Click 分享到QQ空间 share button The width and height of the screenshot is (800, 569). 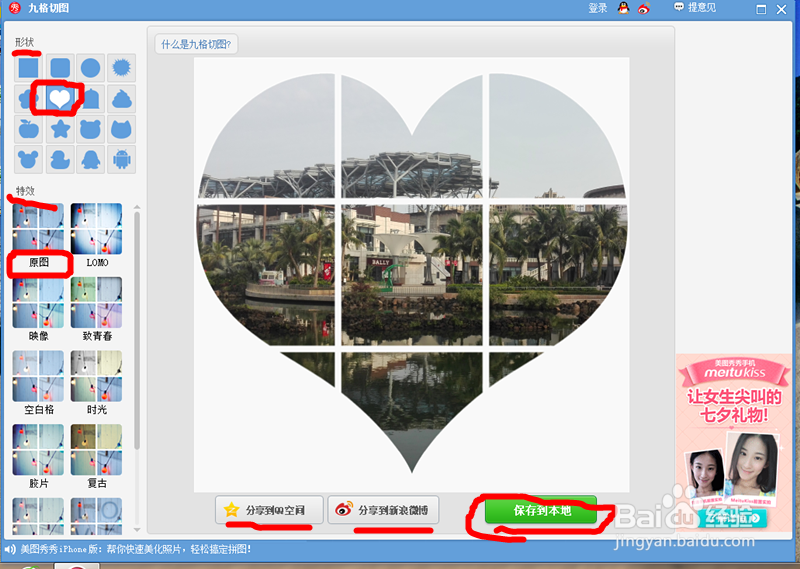pyautogui.click(x=269, y=510)
